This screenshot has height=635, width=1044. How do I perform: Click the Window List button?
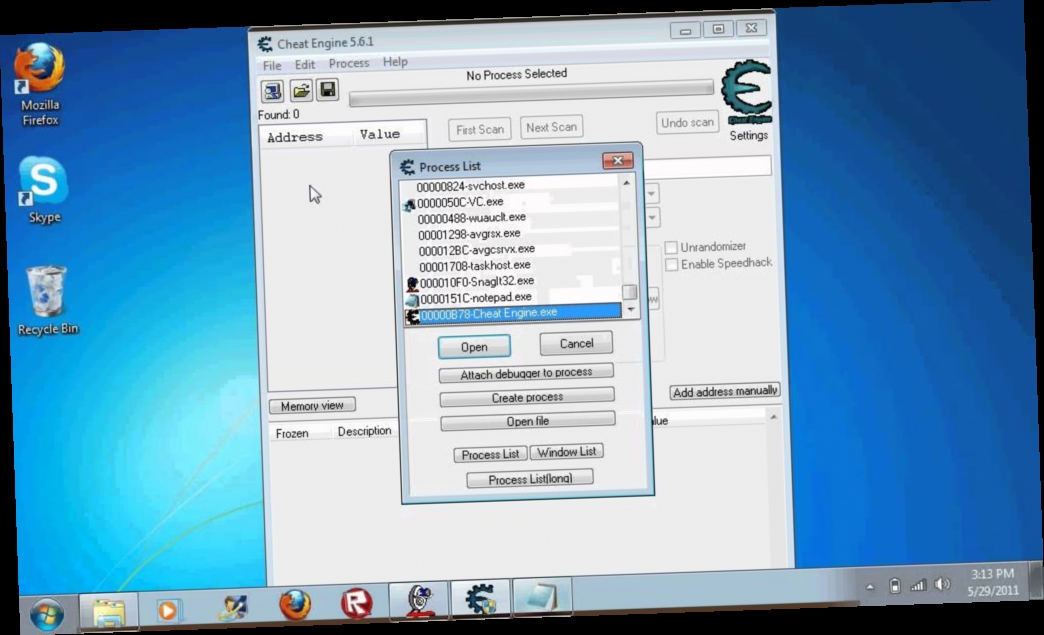567,452
